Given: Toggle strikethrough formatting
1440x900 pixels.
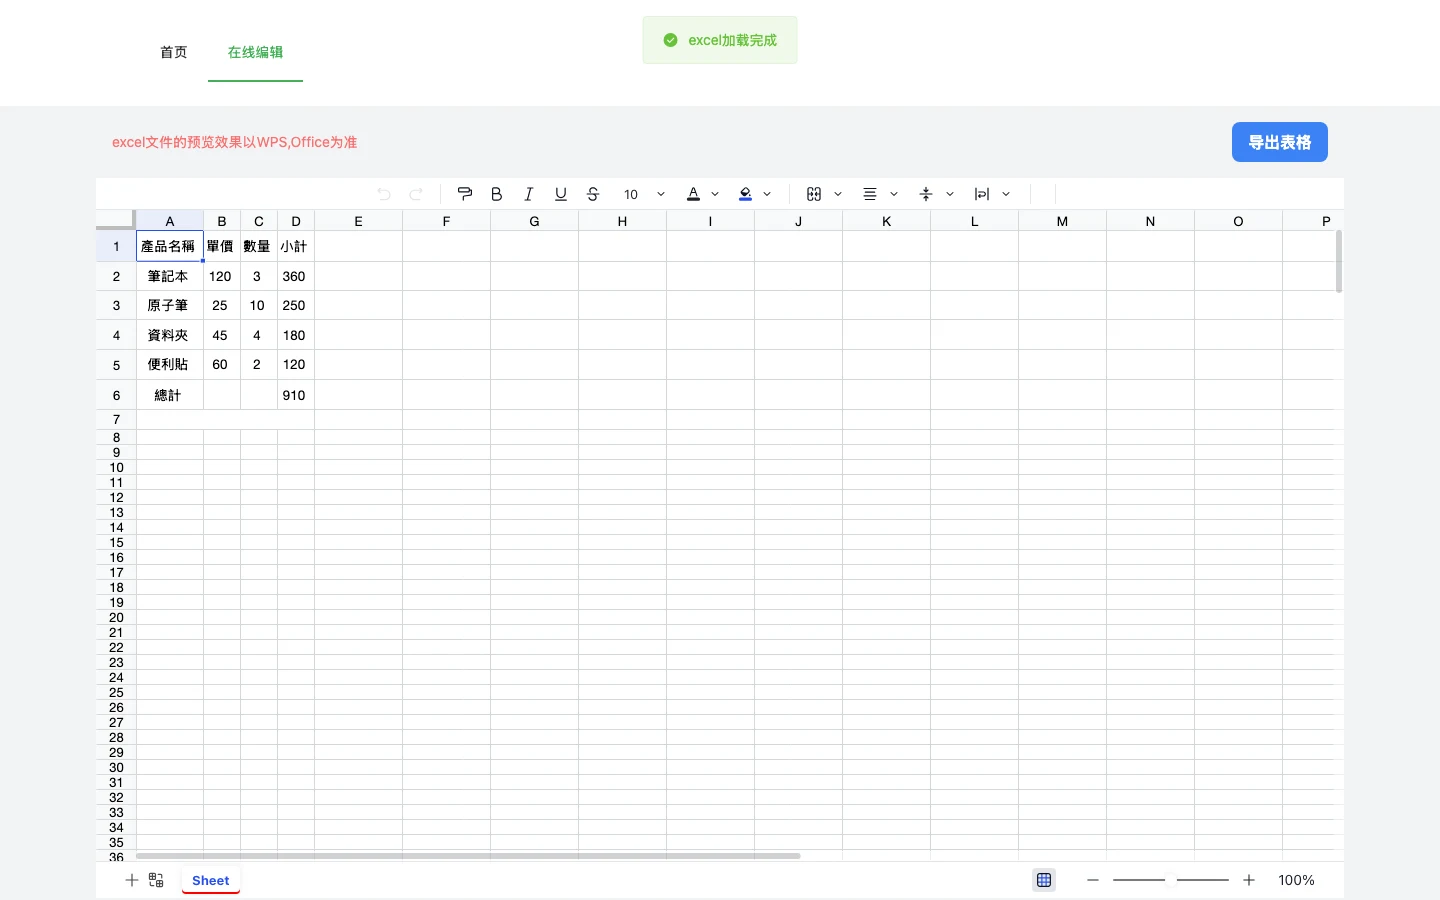Looking at the screenshot, I should click(x=593, y=194).
